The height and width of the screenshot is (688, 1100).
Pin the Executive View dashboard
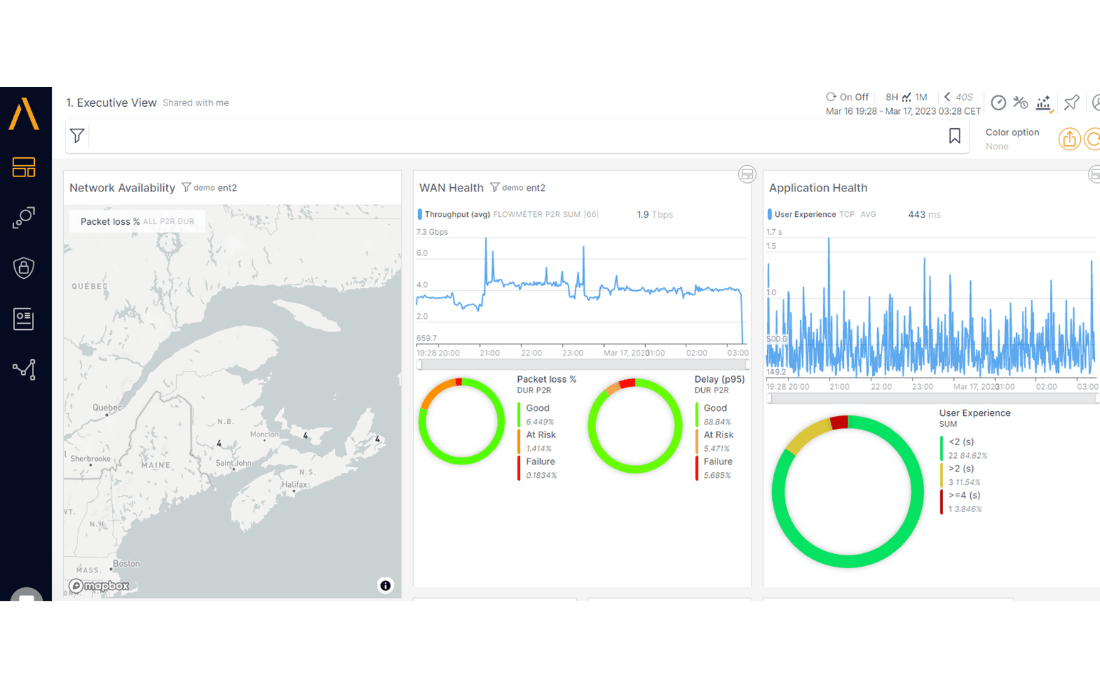[x=1071, y=102]
